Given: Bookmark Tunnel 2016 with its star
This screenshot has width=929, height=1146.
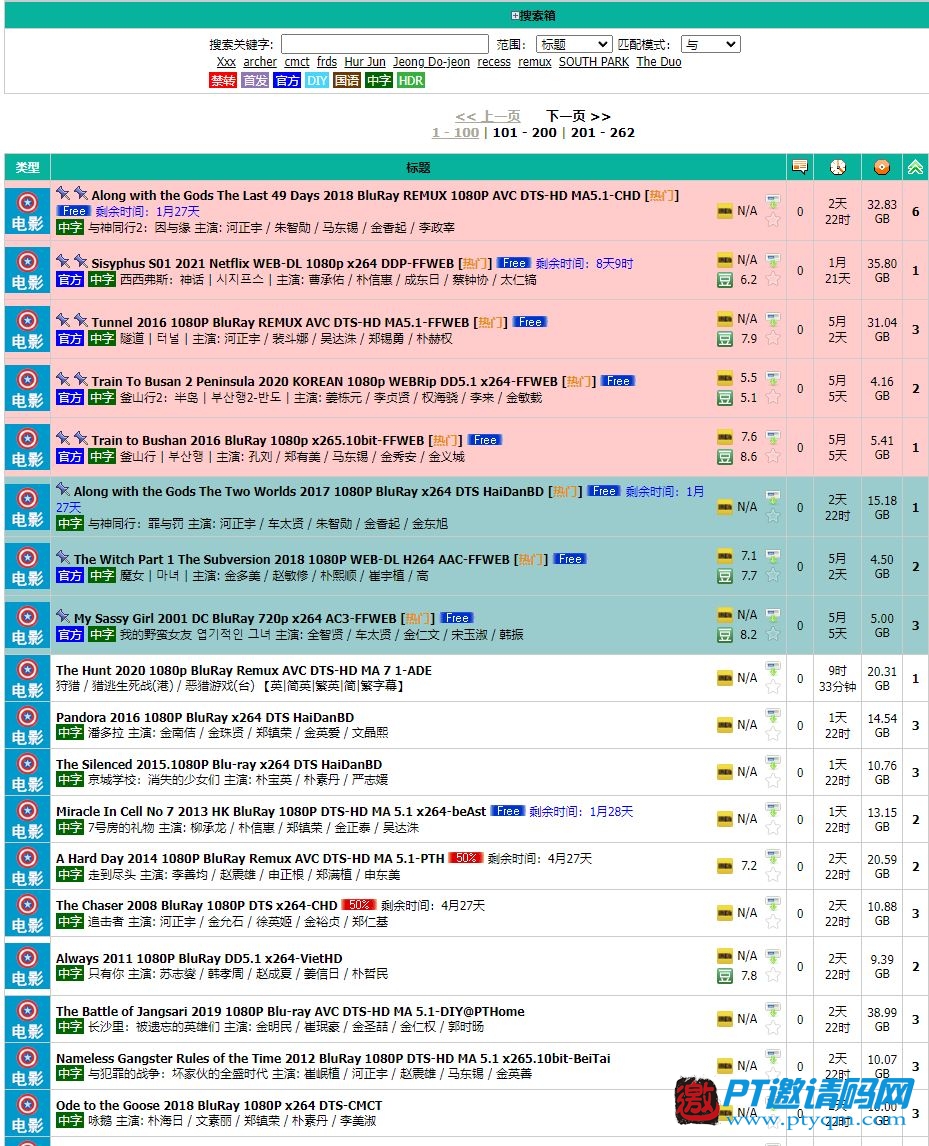Looking at the screenshot, I should tap(773, 338).
